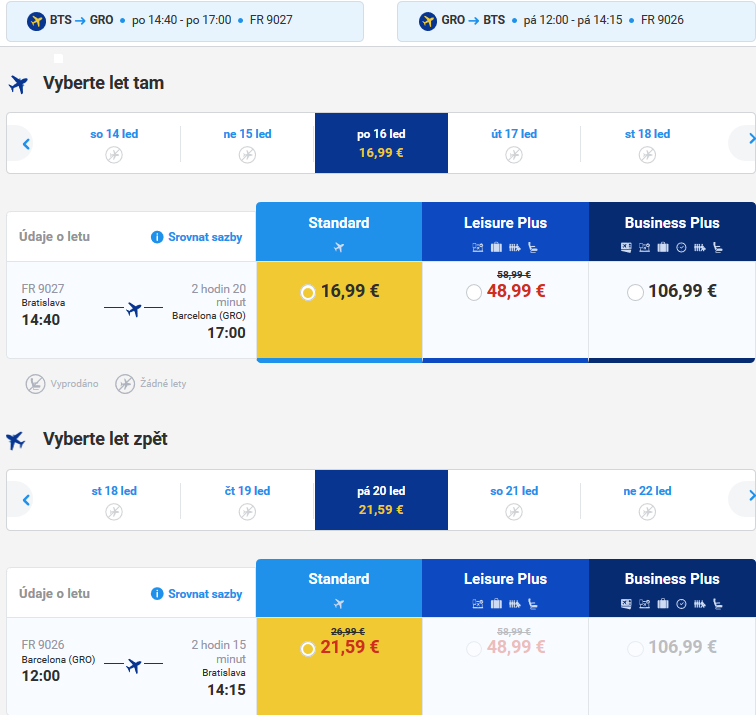The image size is (756, 715).
Task: Choose so 21 led return date tab
Action: point(514,500)
